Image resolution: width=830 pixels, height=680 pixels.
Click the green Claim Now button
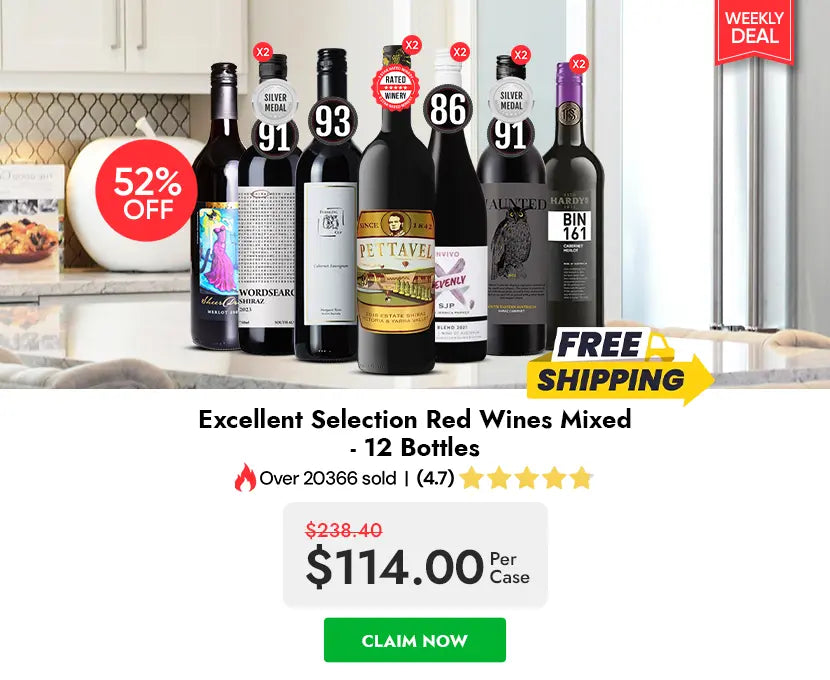(x=414, y=640)
